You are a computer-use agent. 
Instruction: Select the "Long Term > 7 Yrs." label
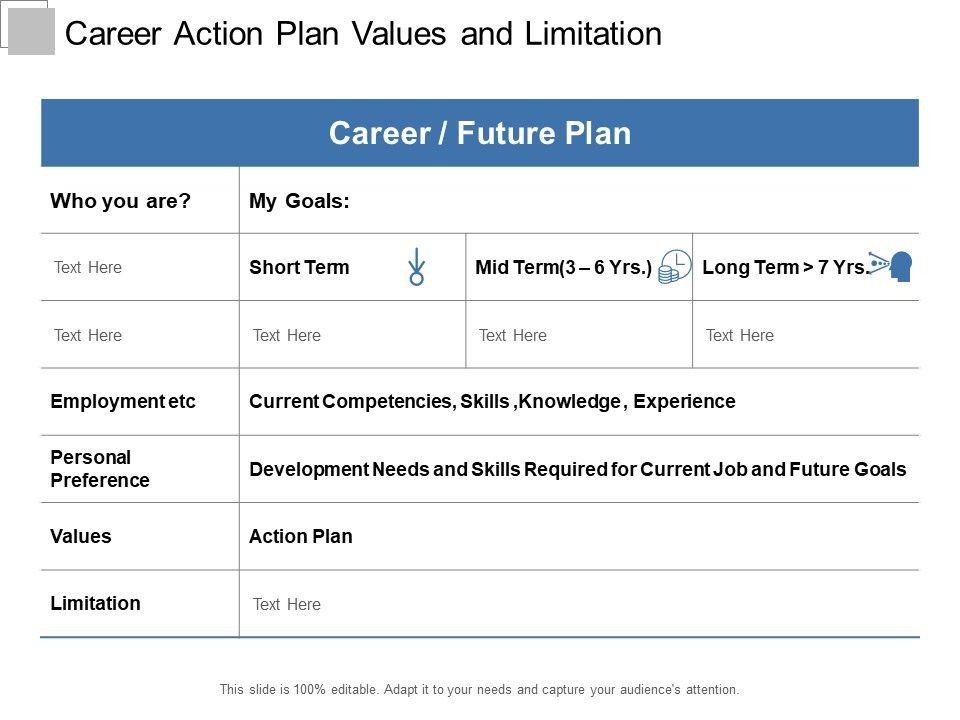784,267
